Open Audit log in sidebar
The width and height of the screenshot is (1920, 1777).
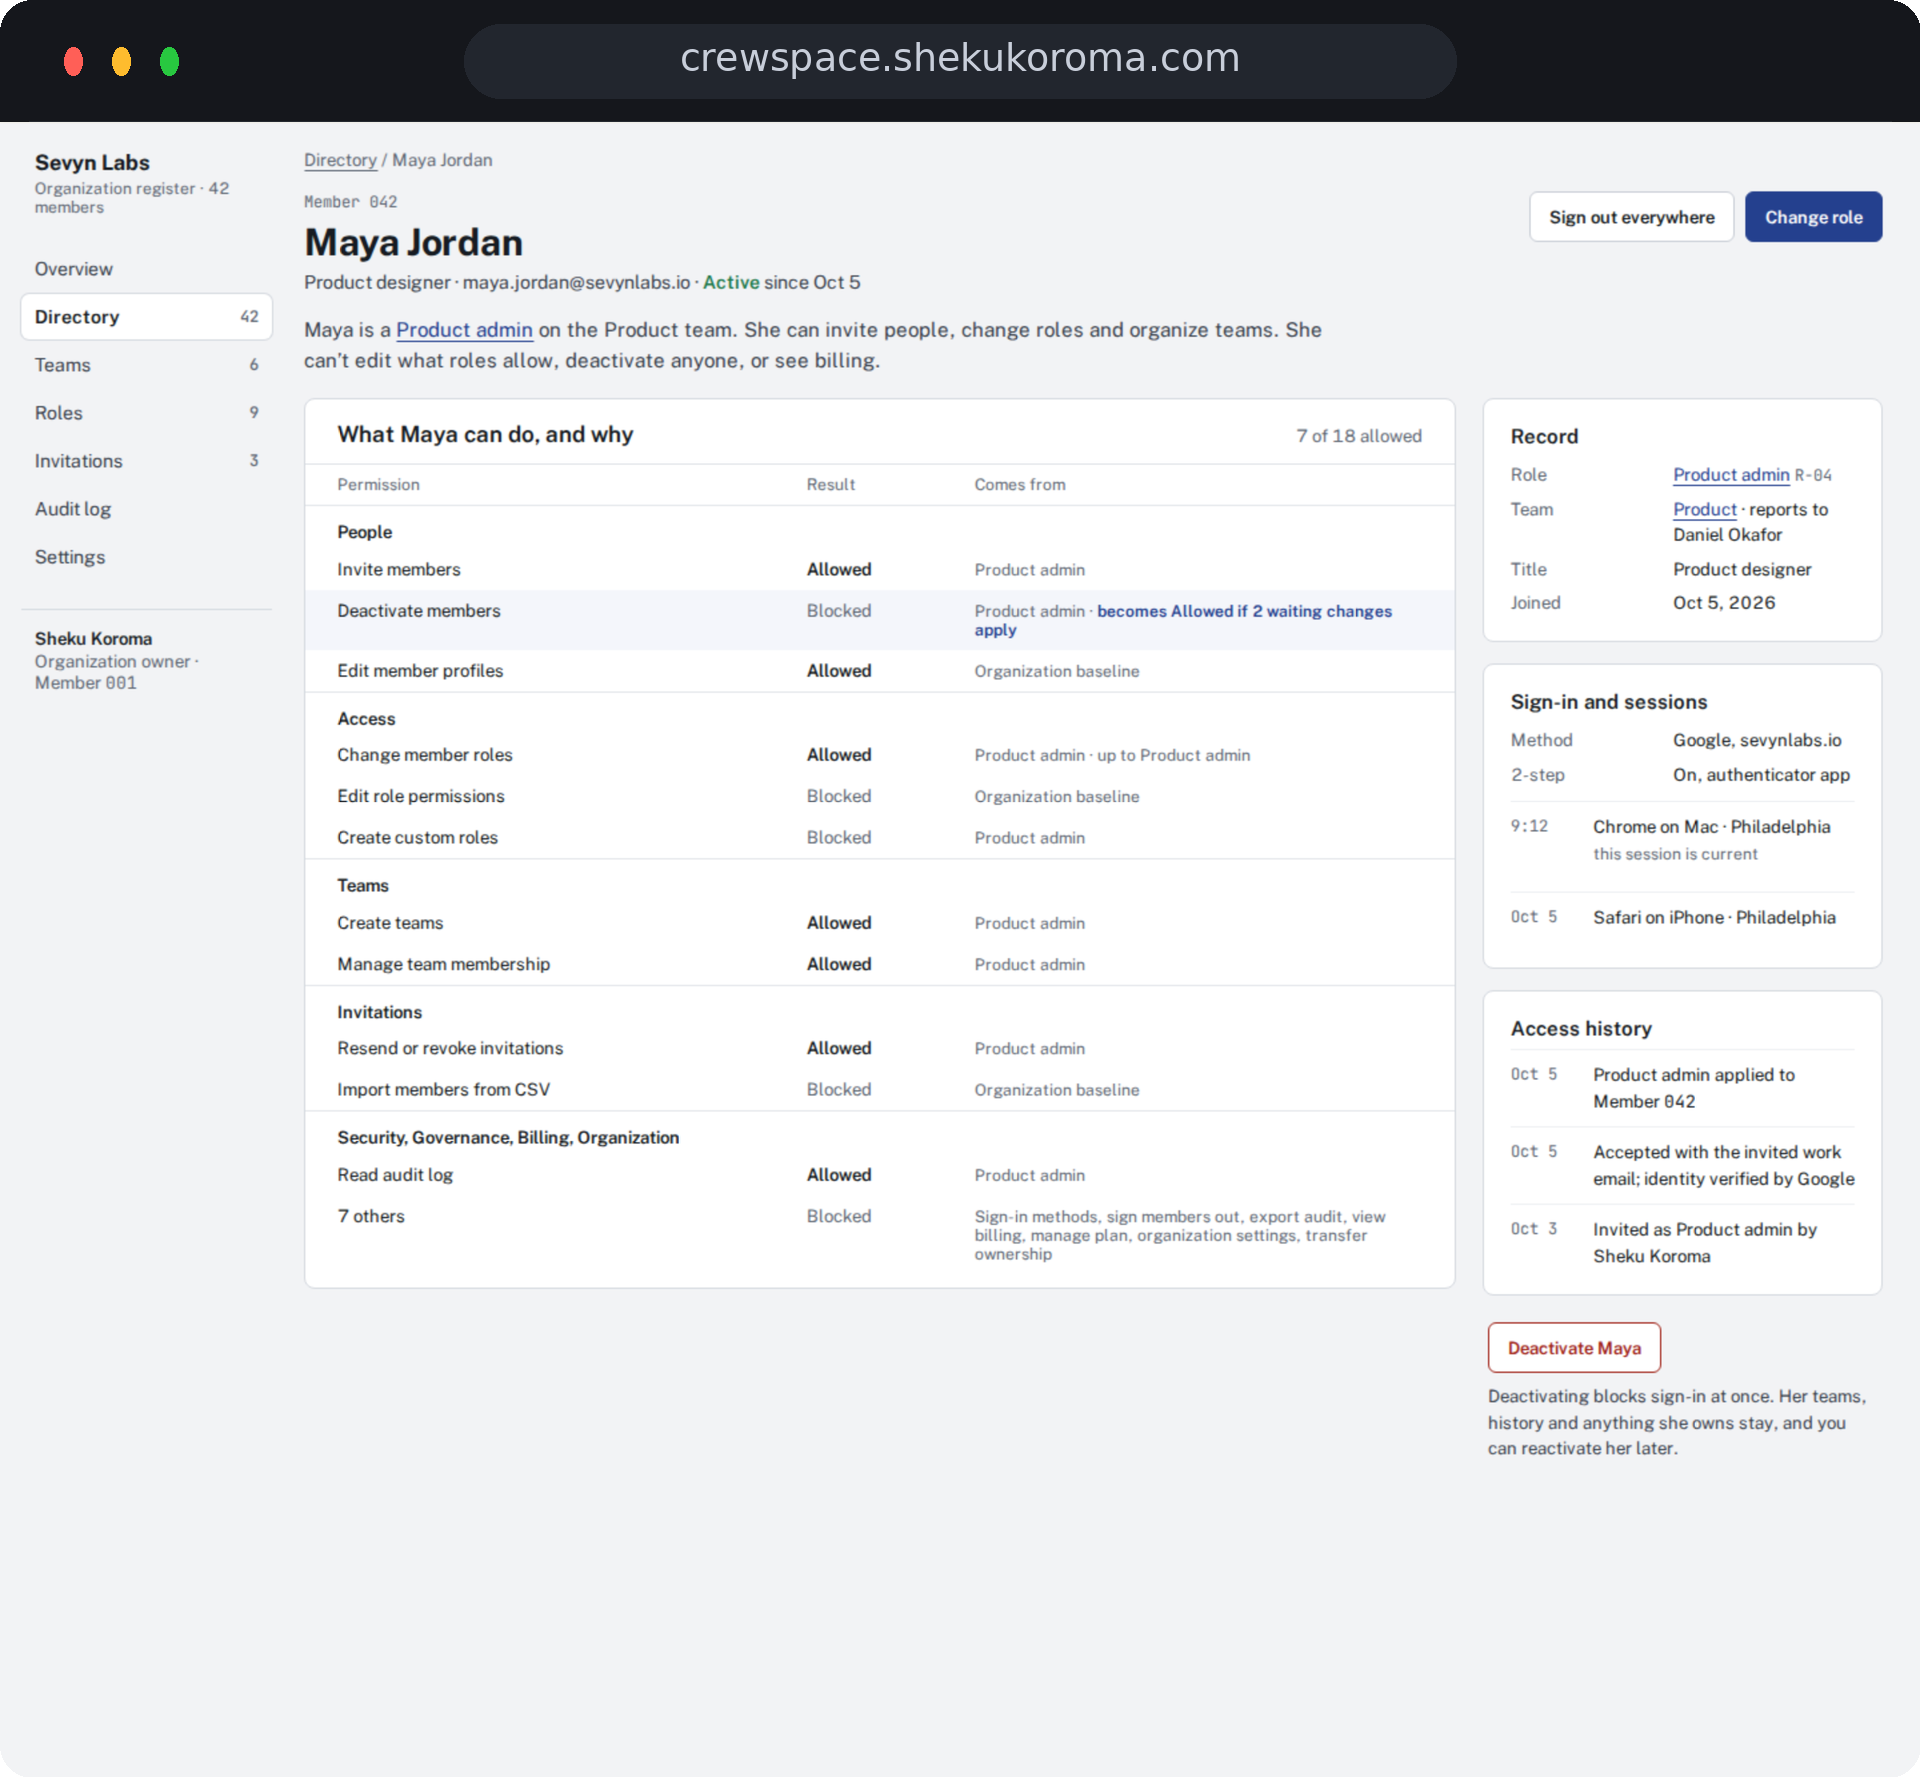click(146, 509)
